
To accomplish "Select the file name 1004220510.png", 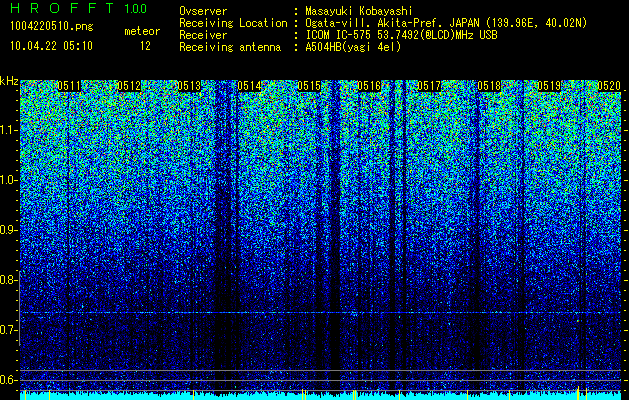I will [x=52, y=27].
